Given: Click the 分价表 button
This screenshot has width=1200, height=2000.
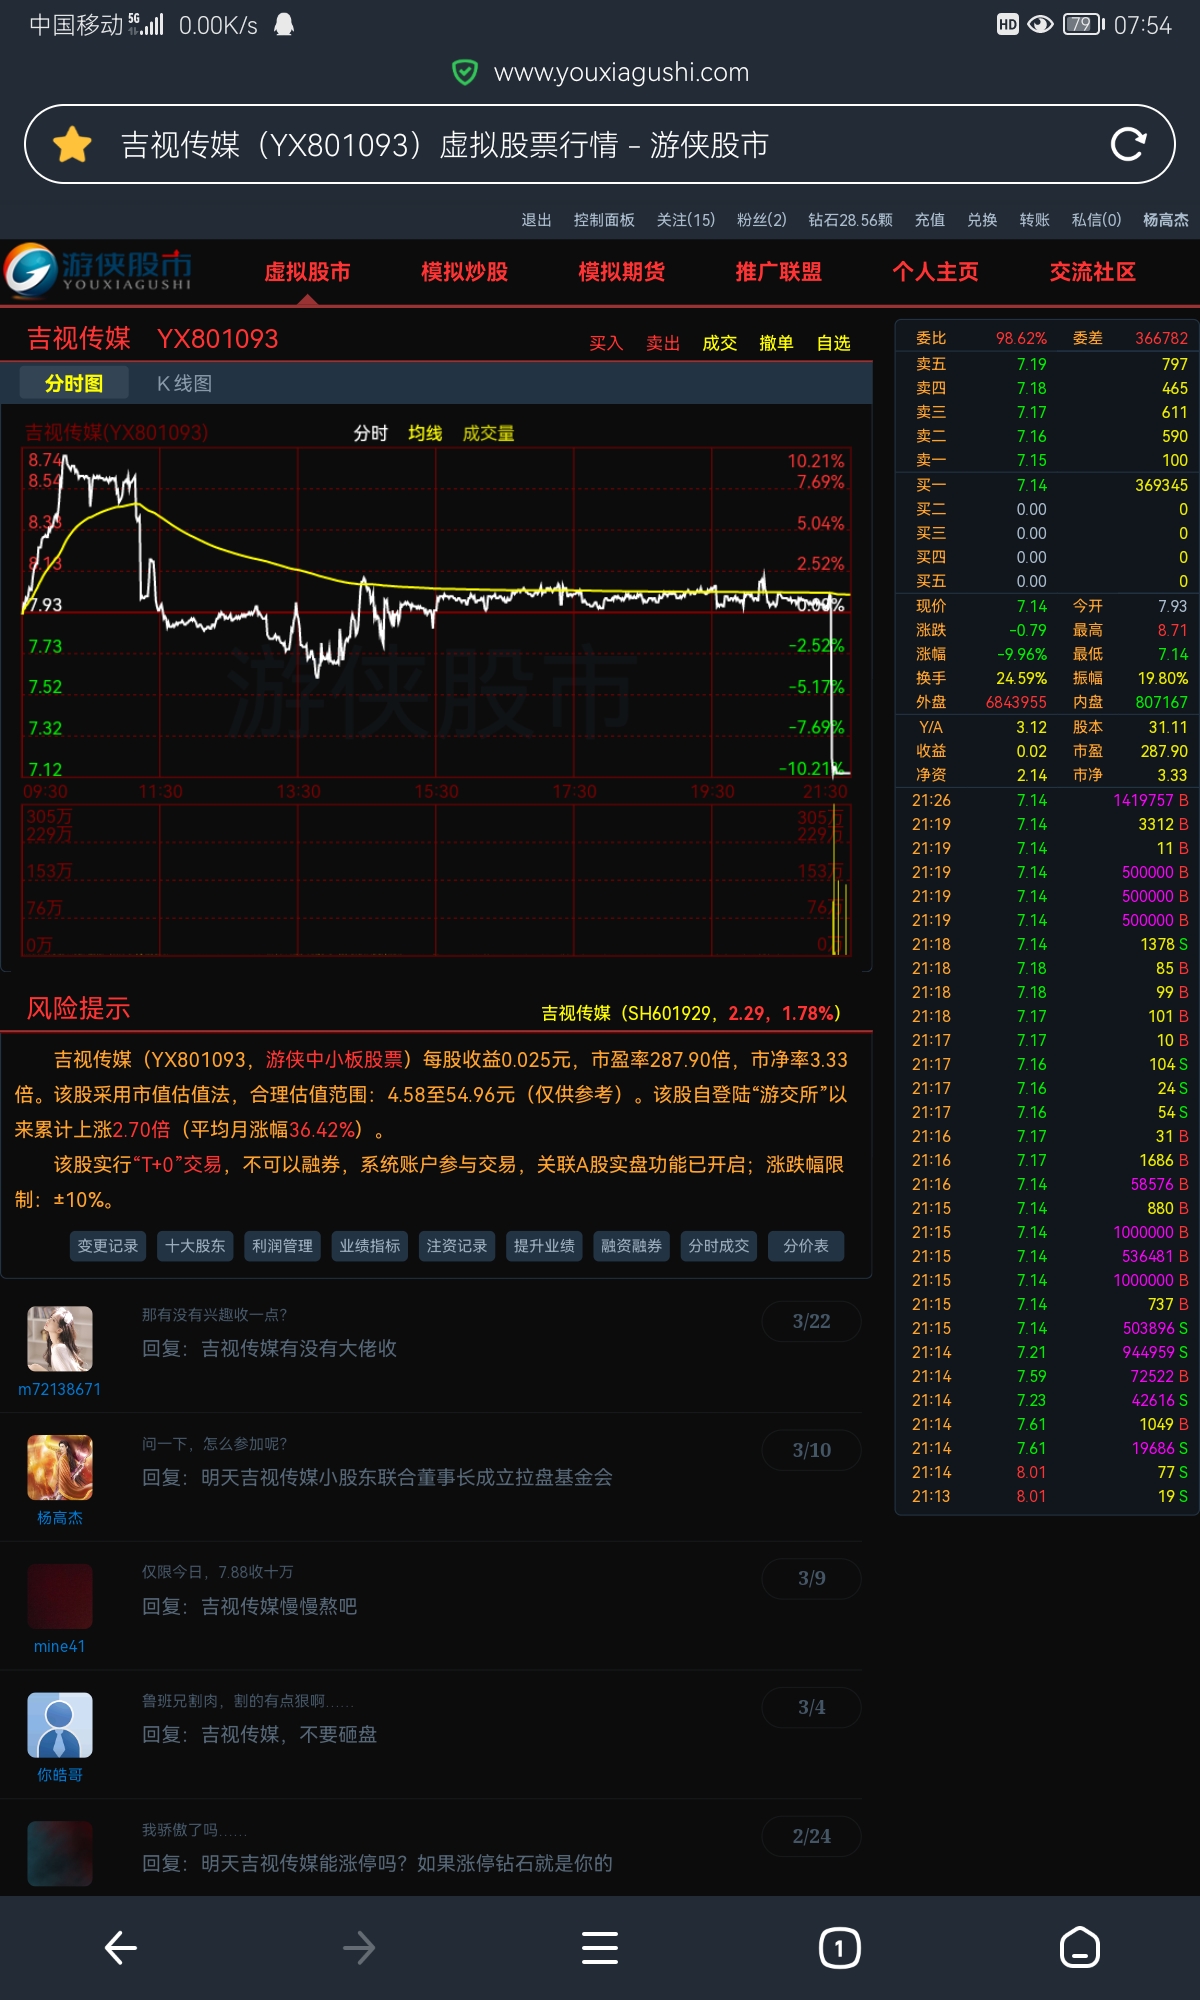Looking at the screenshot, I should point(806,1246).
